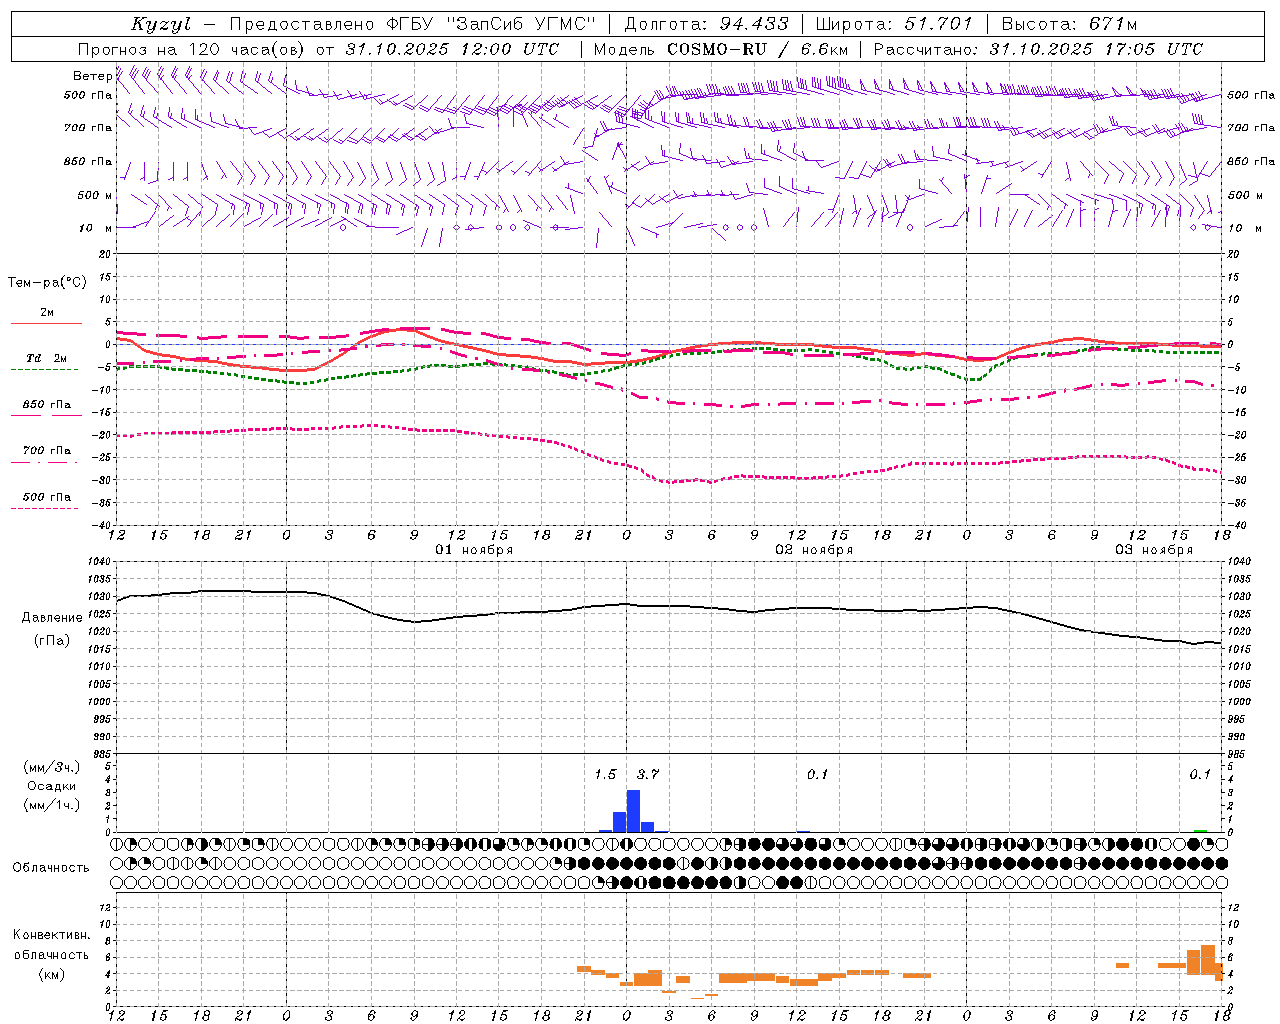1280x1024 pixels.
Task: Click the small green precipitation bar
Action: click(1200, 830)
